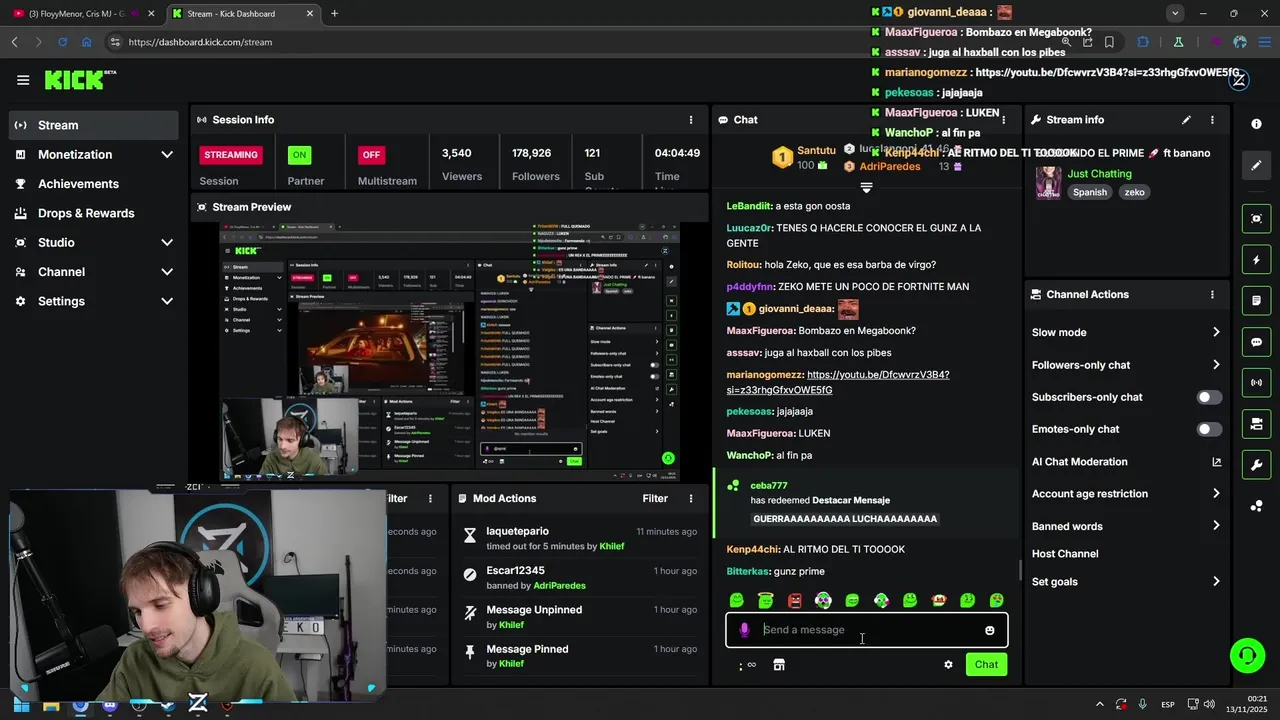Click the zeko stream tag
The image size is (1280, 720).
pos(1134,192)
